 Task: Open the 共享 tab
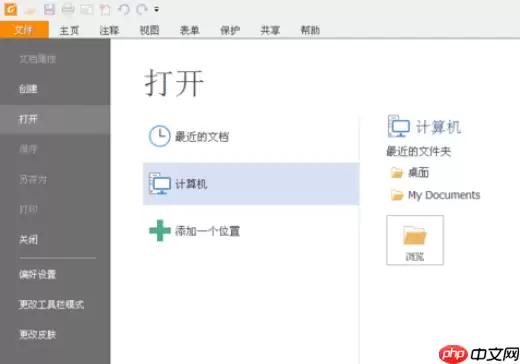coord(270,30)
